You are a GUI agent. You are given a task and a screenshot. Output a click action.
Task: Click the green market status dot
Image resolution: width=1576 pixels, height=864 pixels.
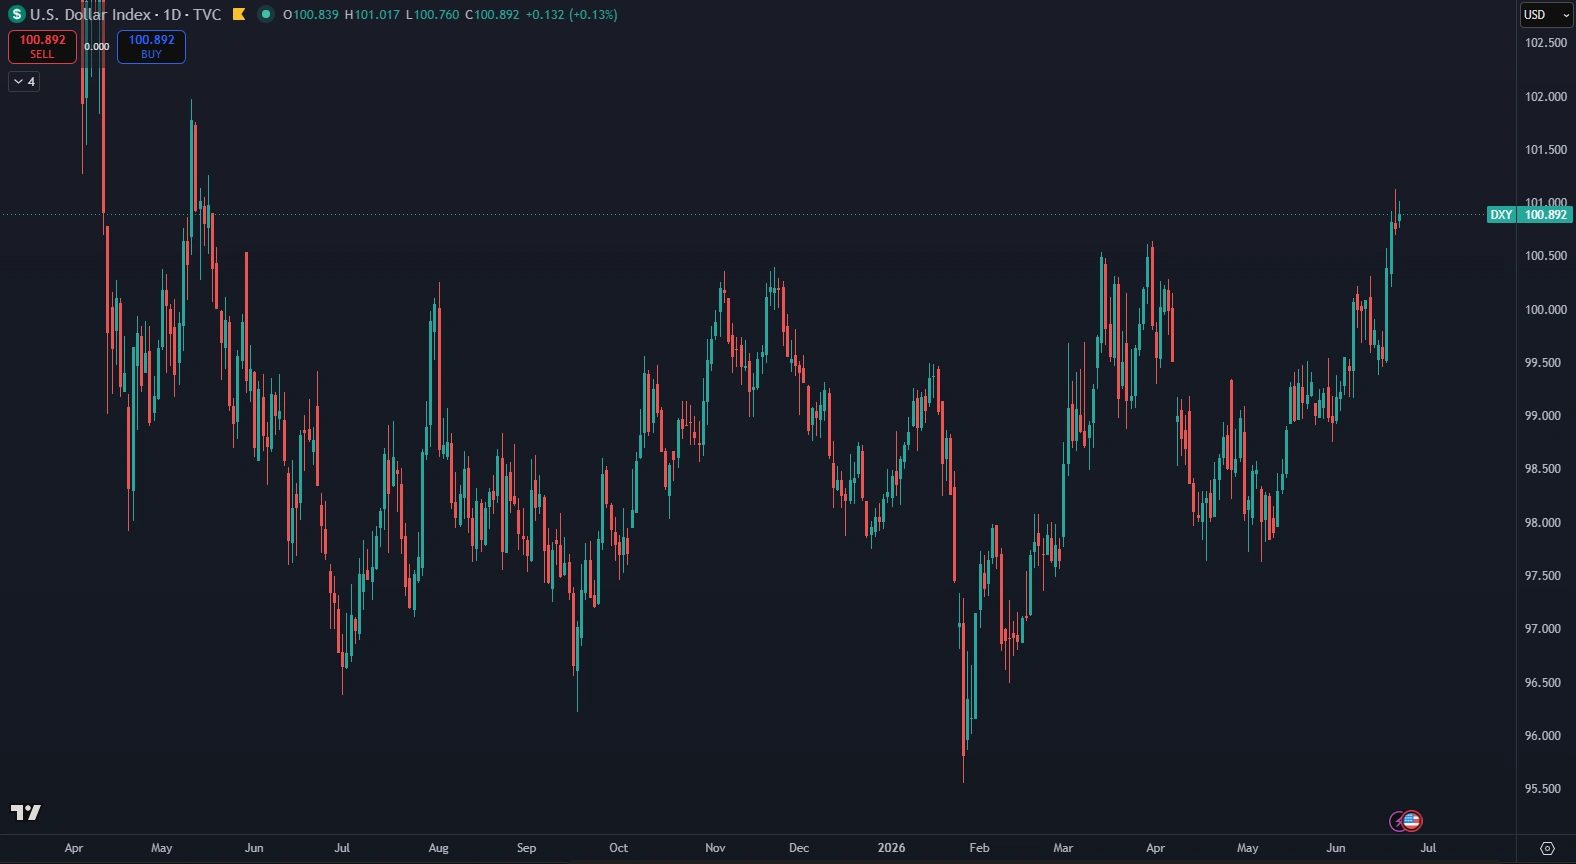tap(265, 14)
